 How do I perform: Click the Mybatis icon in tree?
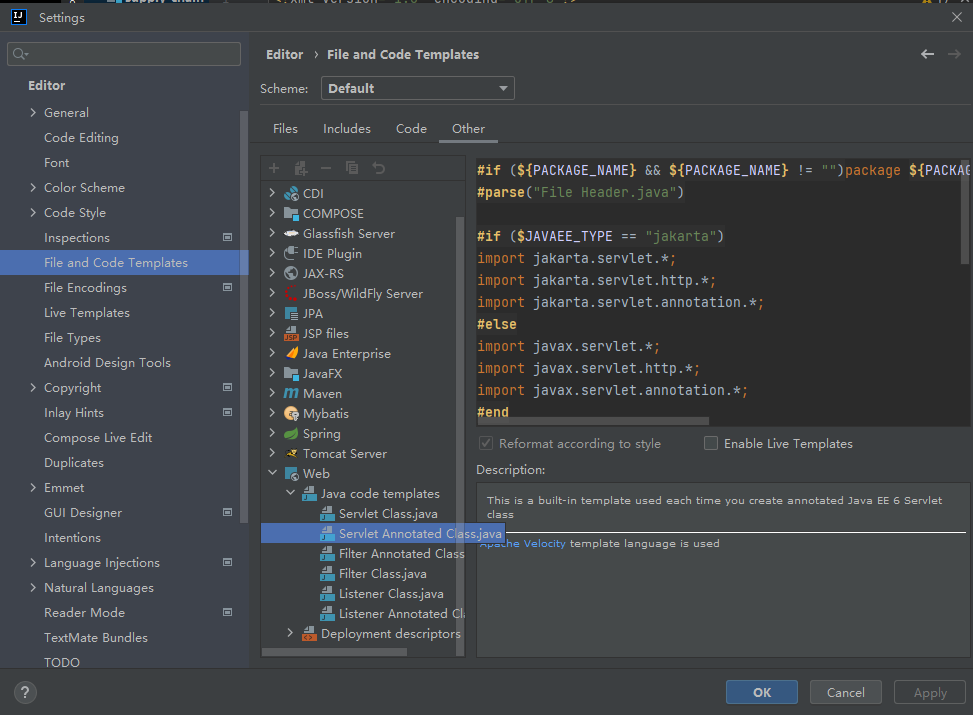pyautogui.click(x=291, y=413)
